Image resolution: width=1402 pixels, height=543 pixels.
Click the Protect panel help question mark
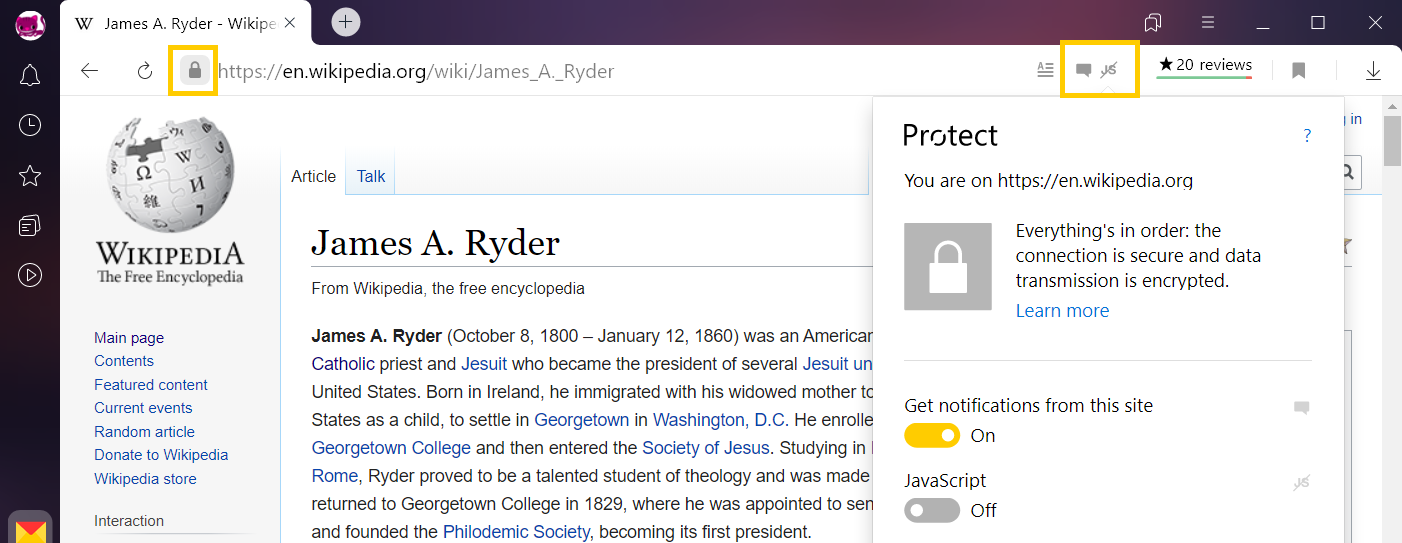click(x=1307, y=136)
